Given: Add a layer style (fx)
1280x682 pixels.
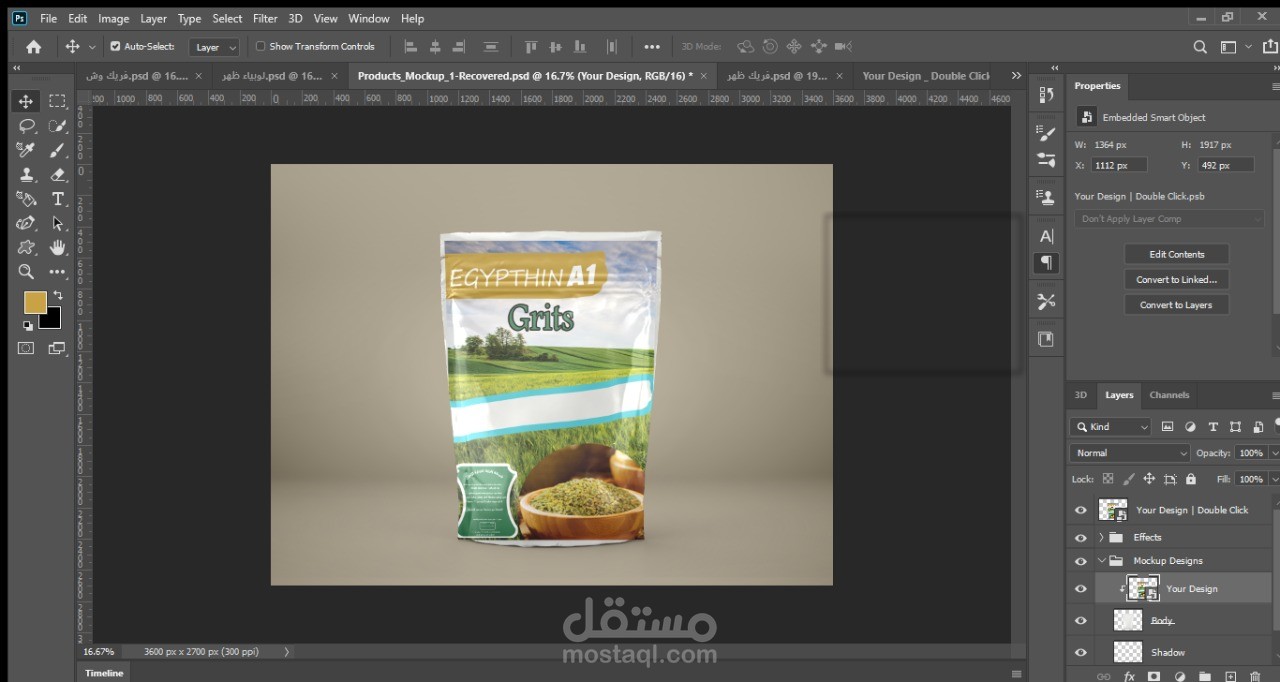Looking at the screenshot, I should tap(1129, 677).
